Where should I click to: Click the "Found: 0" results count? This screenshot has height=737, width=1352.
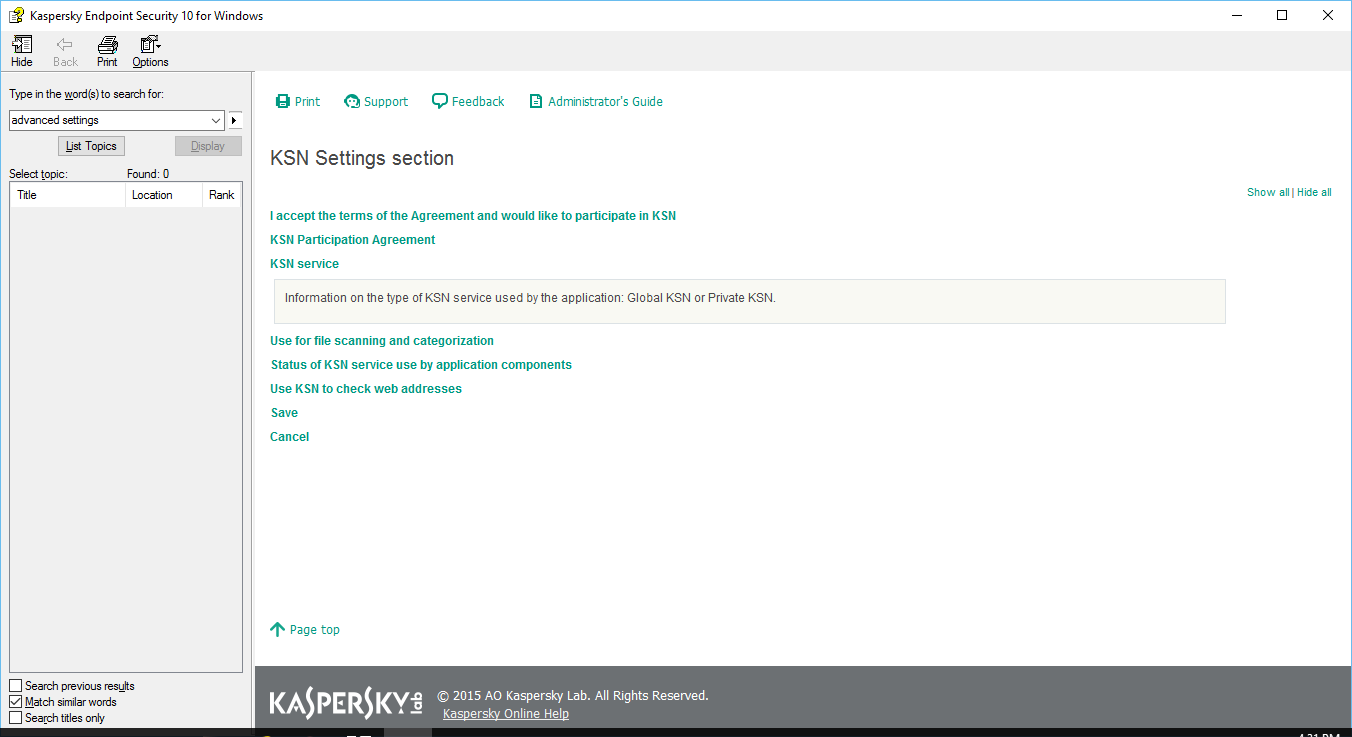coord(148,174)
